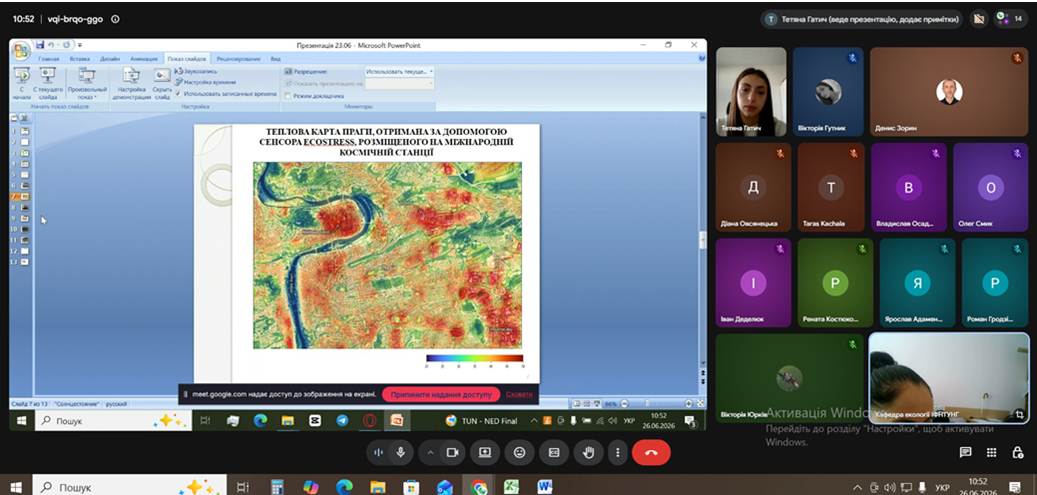Select the Word icon on taskbar
Image resolution: width=1037 pixels, height=495 pixels.
pyautogui.click(x=545, y=487)
